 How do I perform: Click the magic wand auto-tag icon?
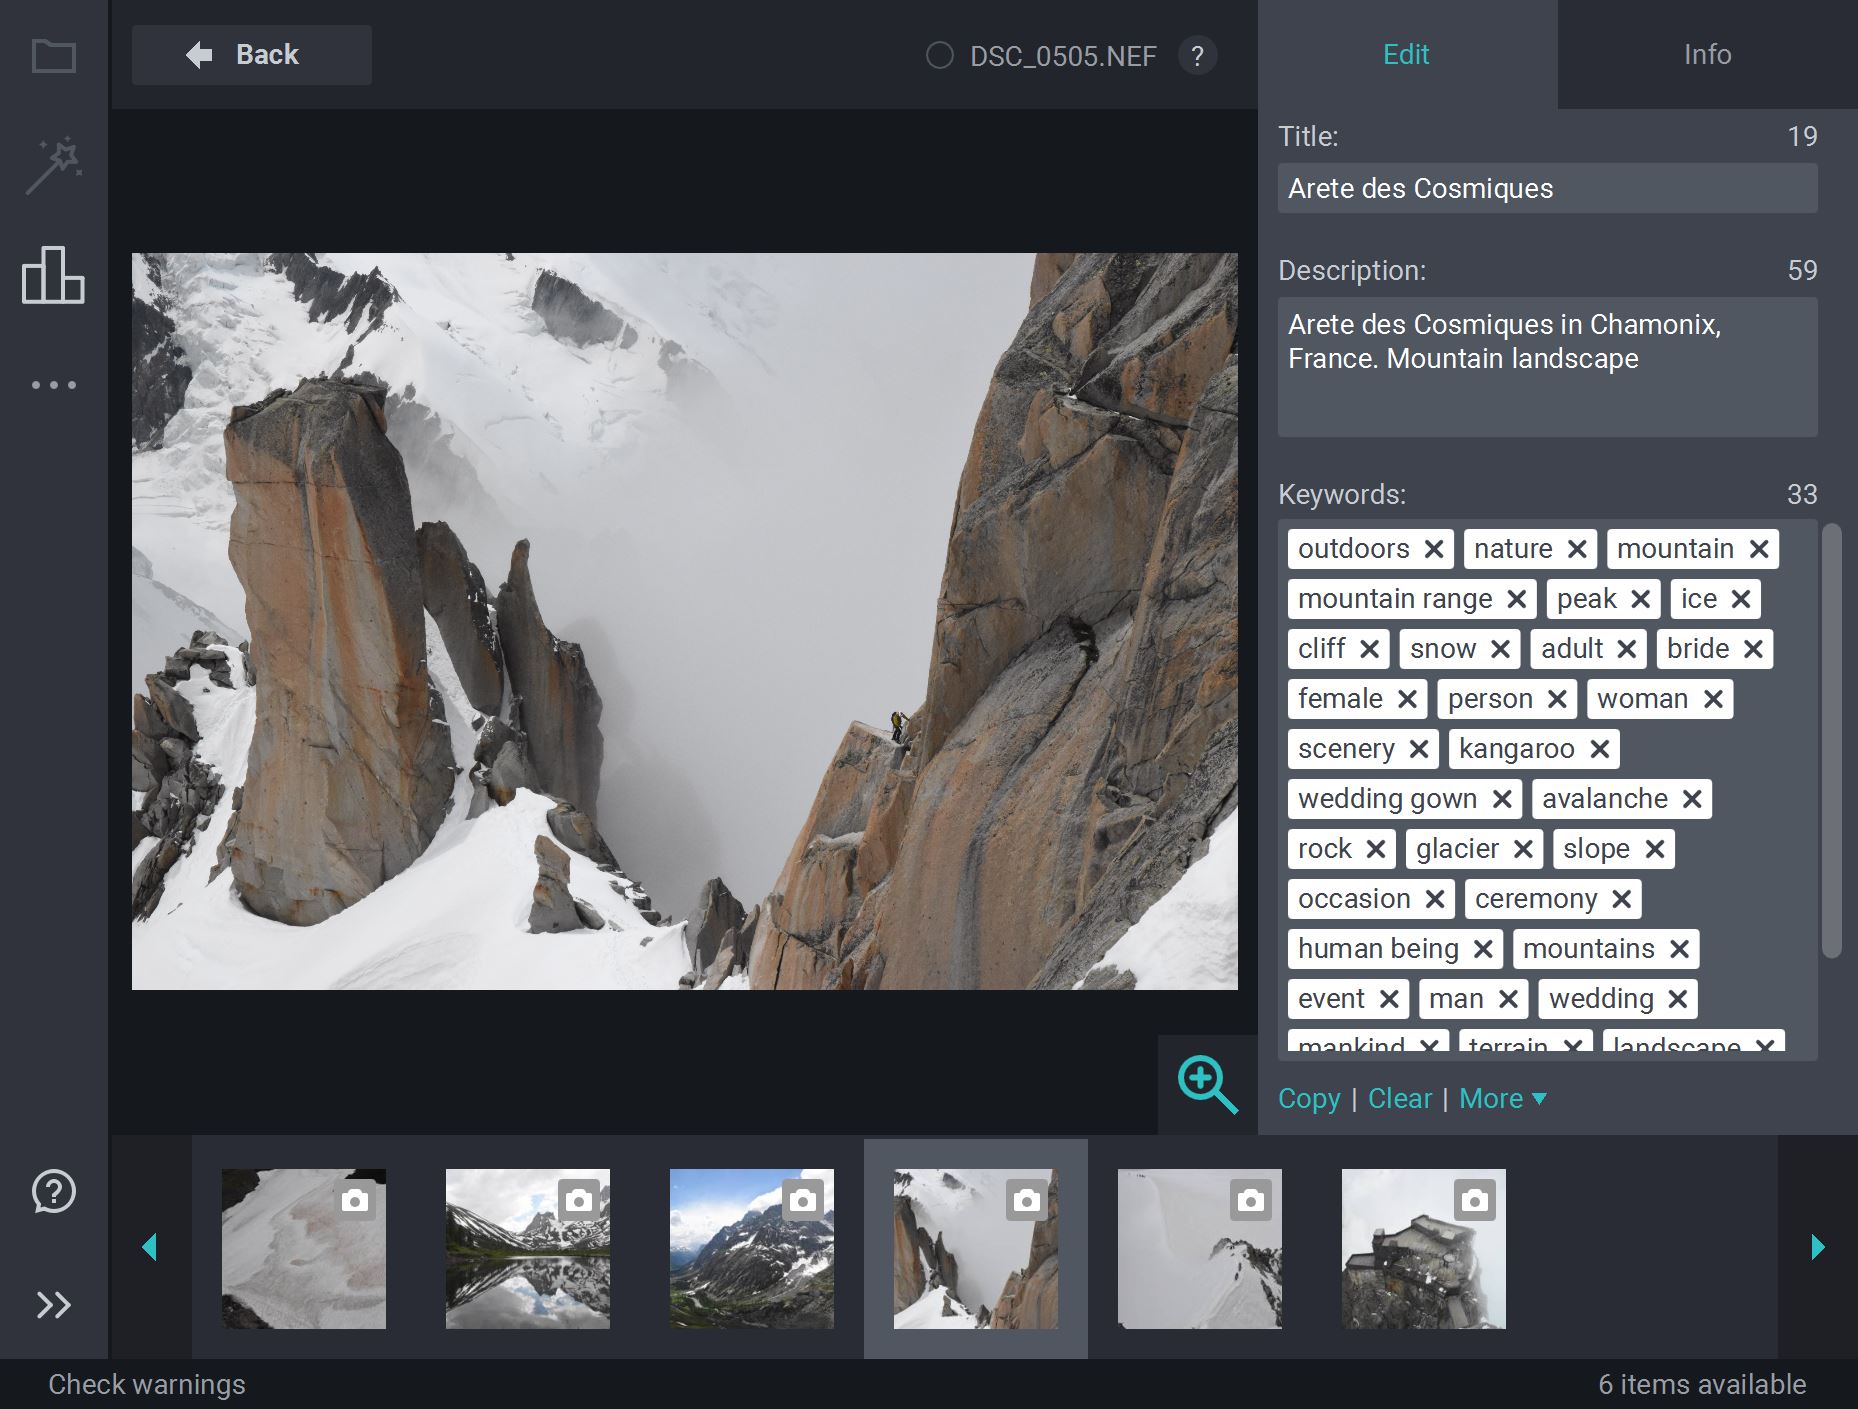click(x=53, y=165)
